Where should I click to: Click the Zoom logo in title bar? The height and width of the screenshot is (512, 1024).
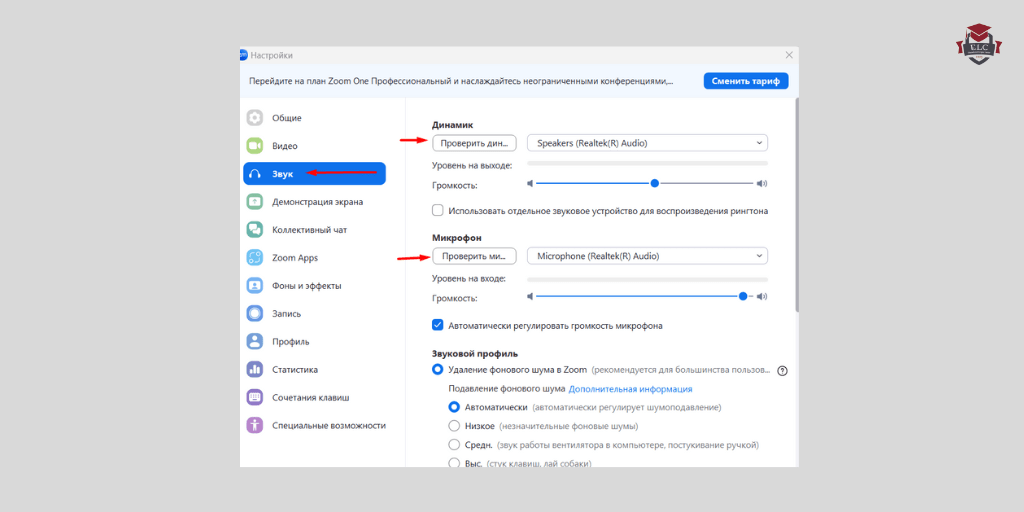pos(244,55)
